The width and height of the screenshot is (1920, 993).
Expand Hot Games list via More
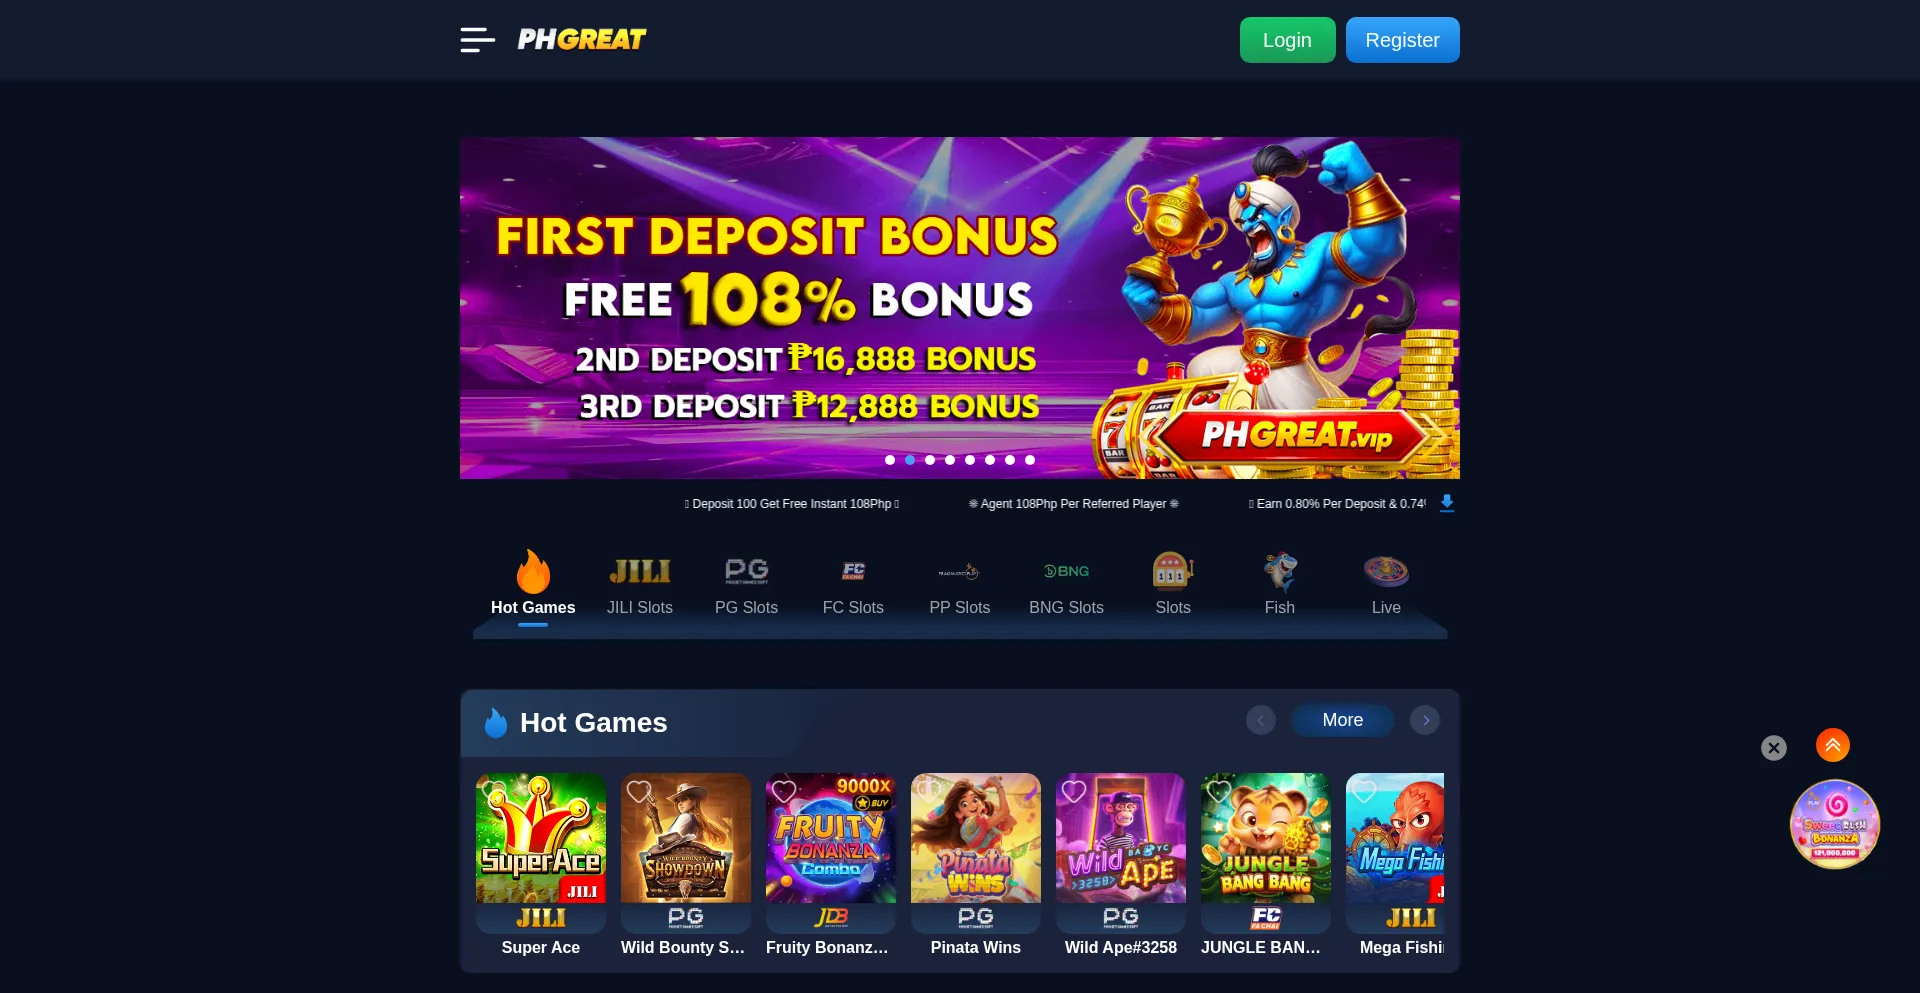[x=1342, y=720]
